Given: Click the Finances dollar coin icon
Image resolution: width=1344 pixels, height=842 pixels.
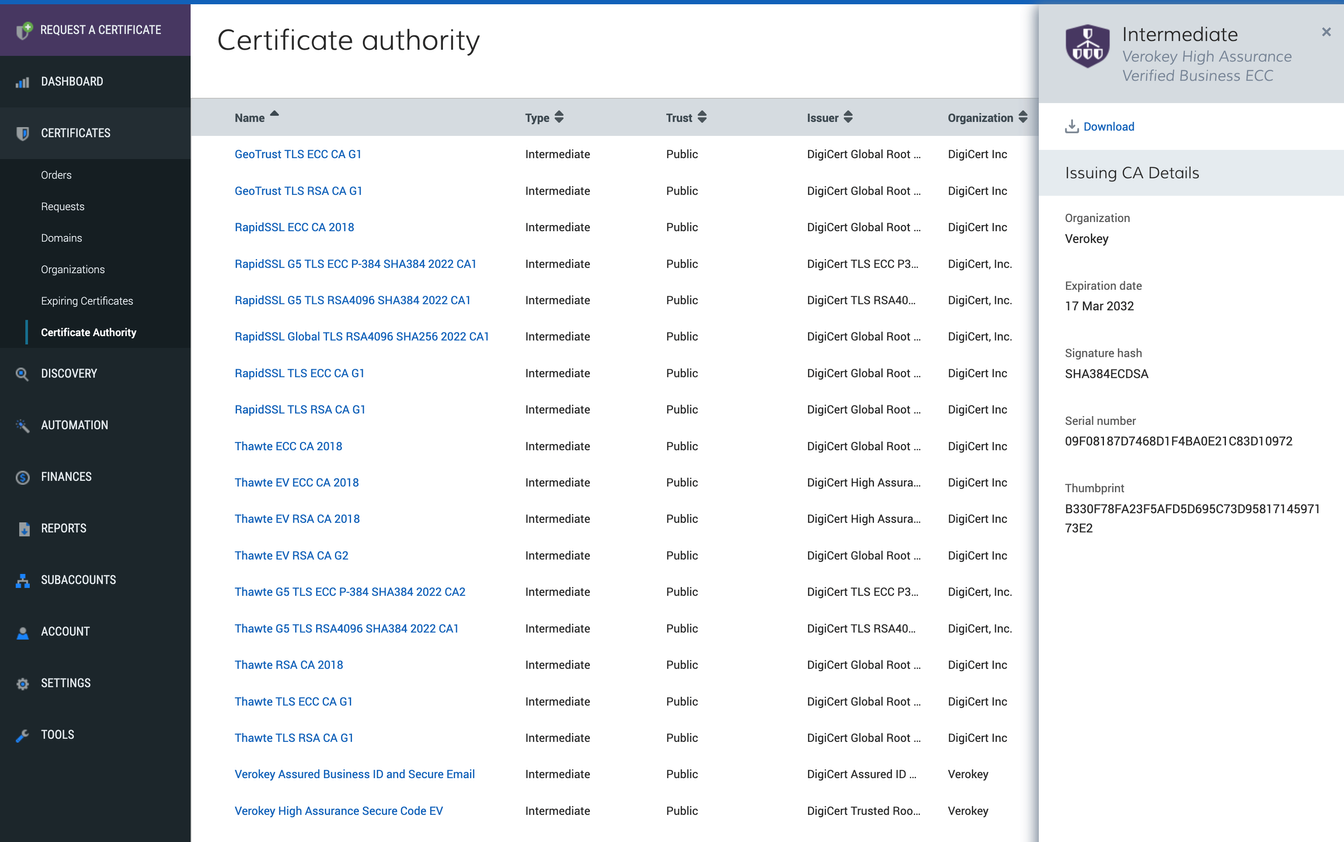Looking at the screenshot, I should click(22, 476).
